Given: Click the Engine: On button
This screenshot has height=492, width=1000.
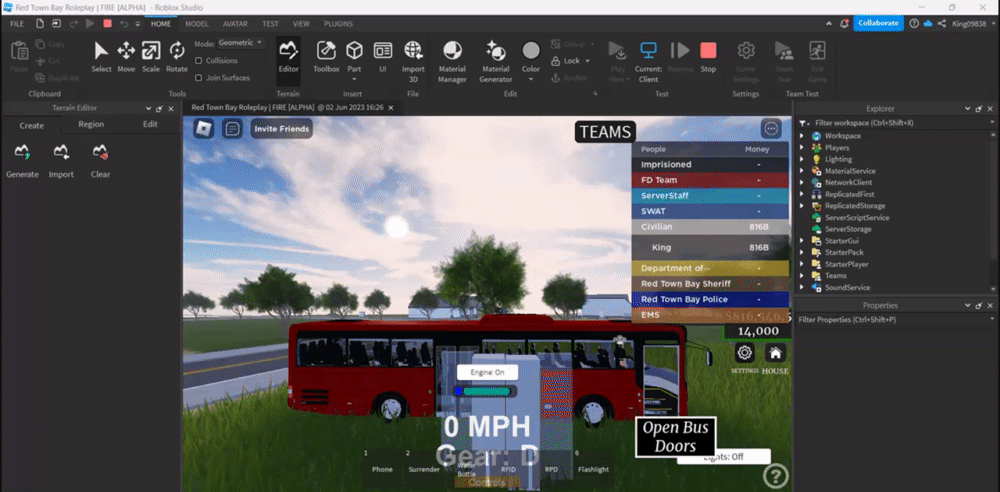Looking at the screenshot, I should (x=487, y=372).
